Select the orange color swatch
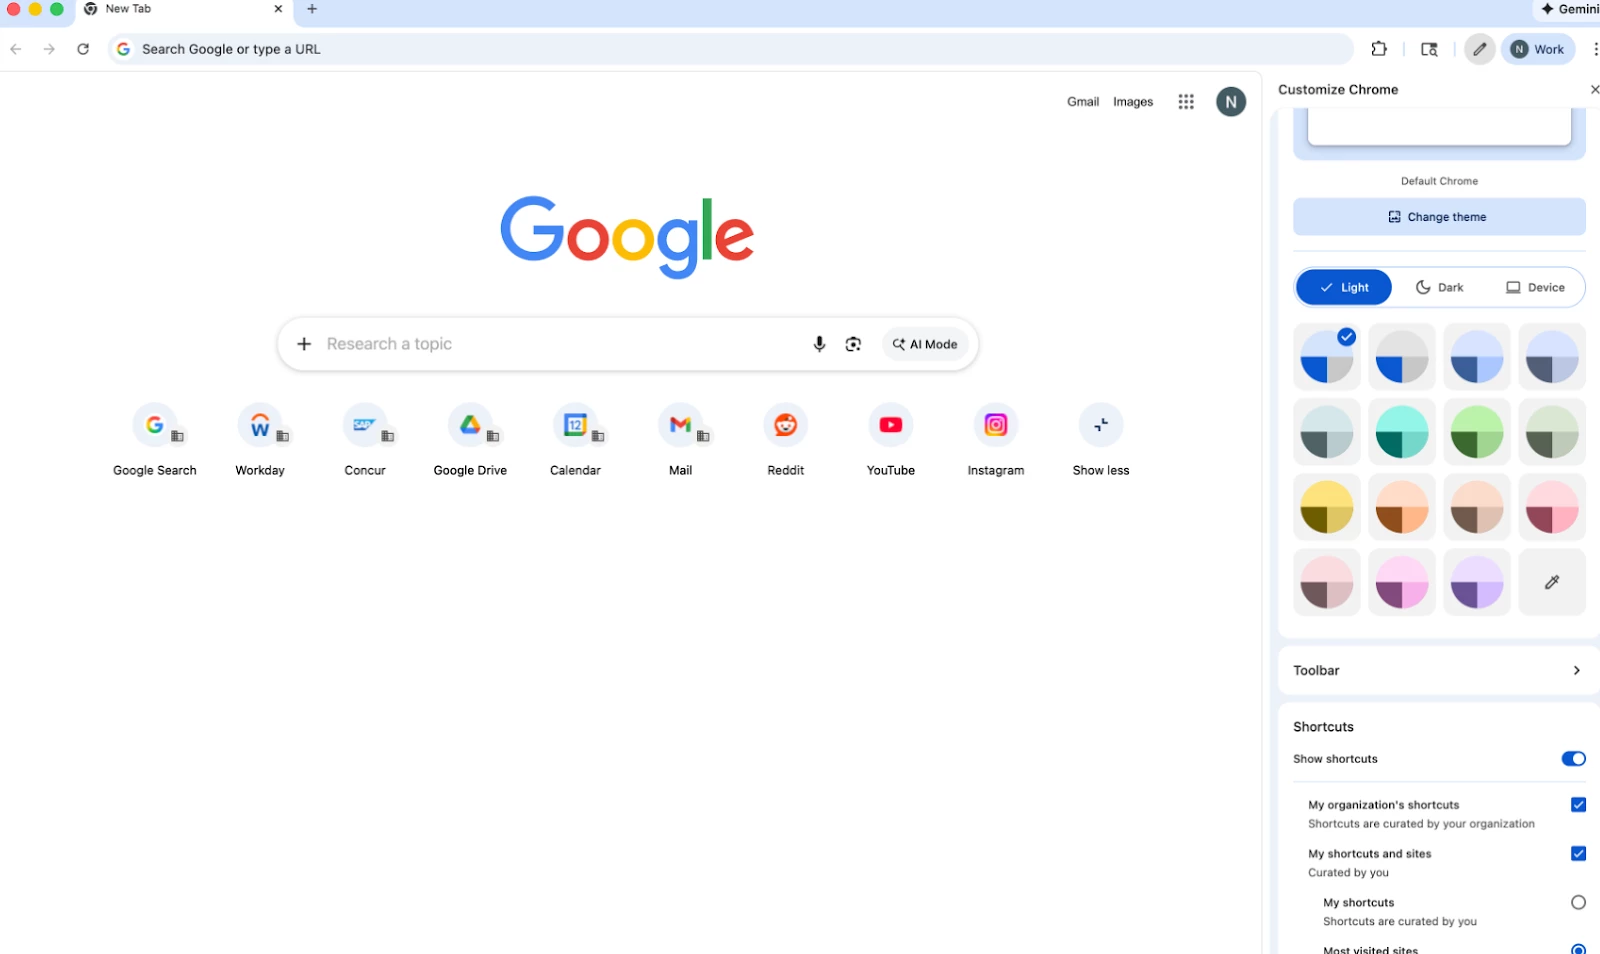This screenshot has width=1600, height=954. [x=1402, y=507]
